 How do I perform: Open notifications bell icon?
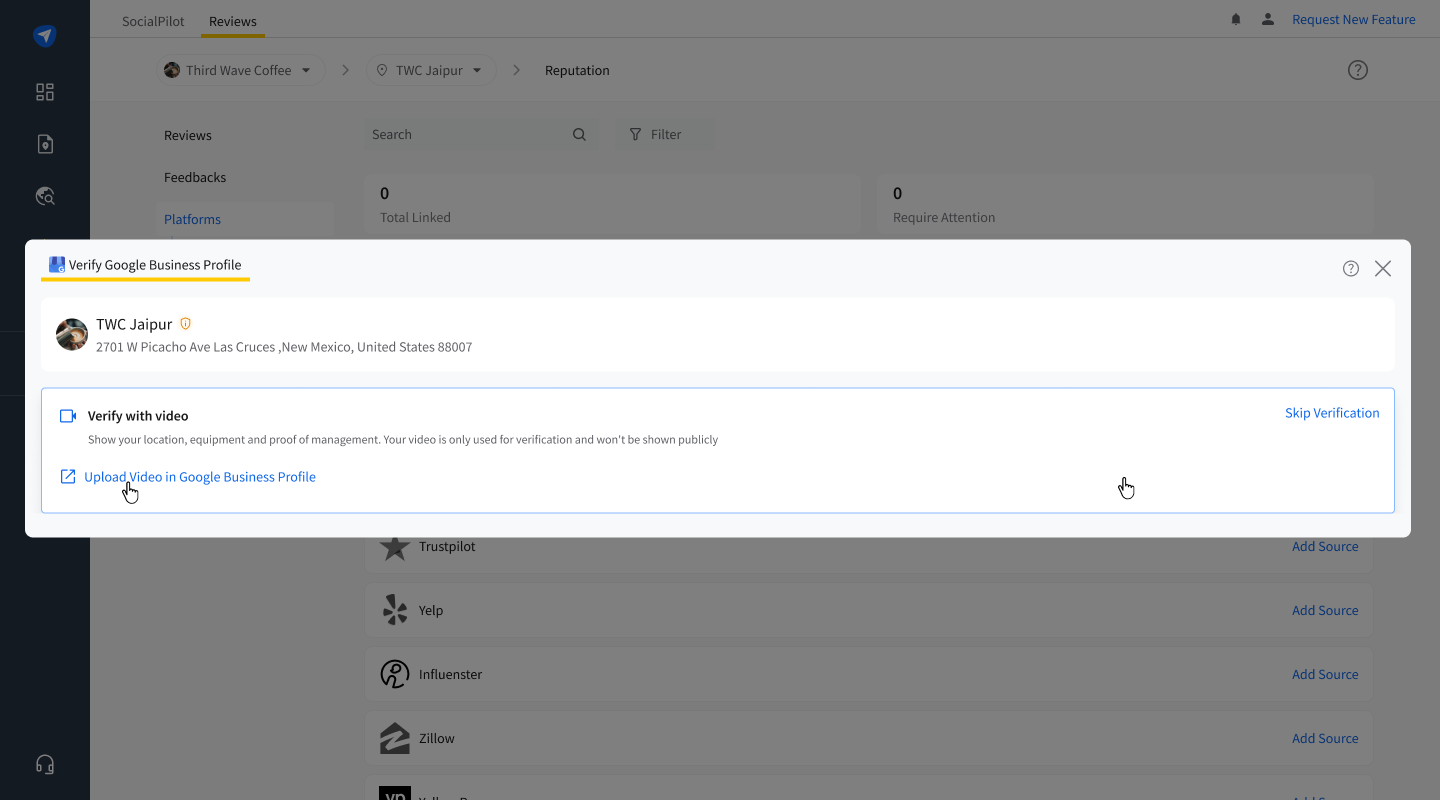(1236, 19)
